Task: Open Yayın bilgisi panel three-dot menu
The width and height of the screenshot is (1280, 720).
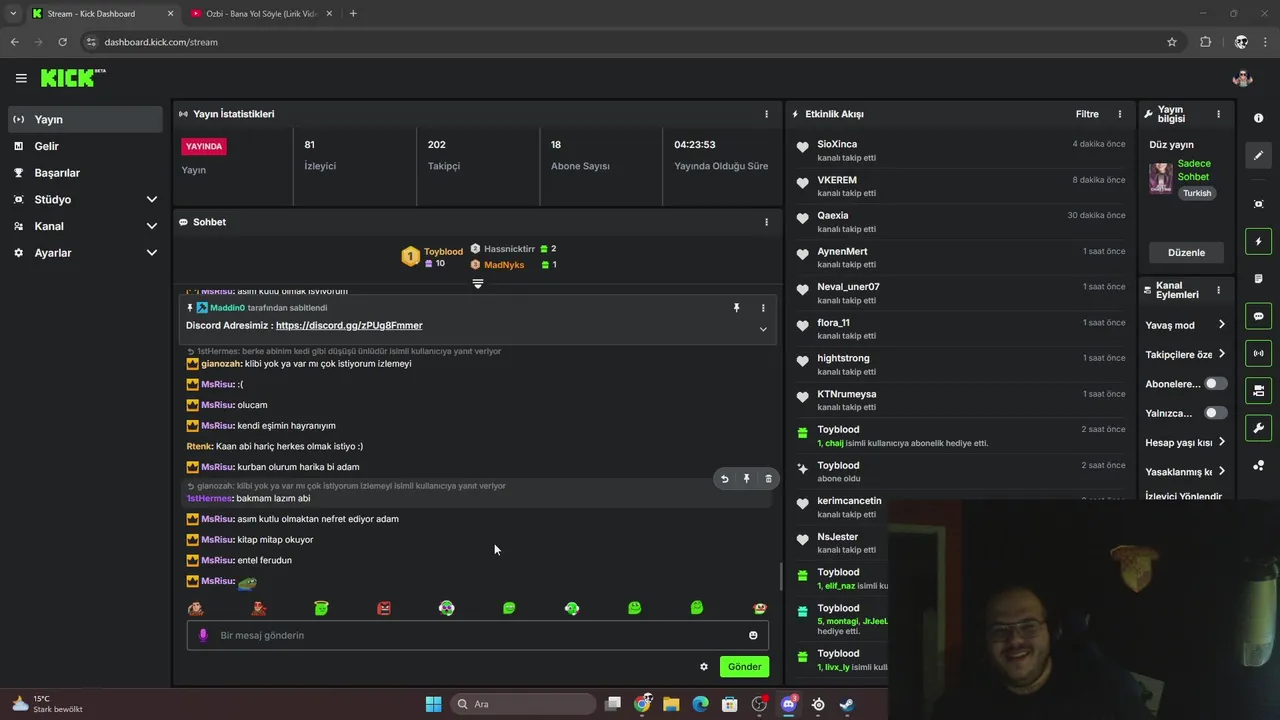Action: [1218, 114]
